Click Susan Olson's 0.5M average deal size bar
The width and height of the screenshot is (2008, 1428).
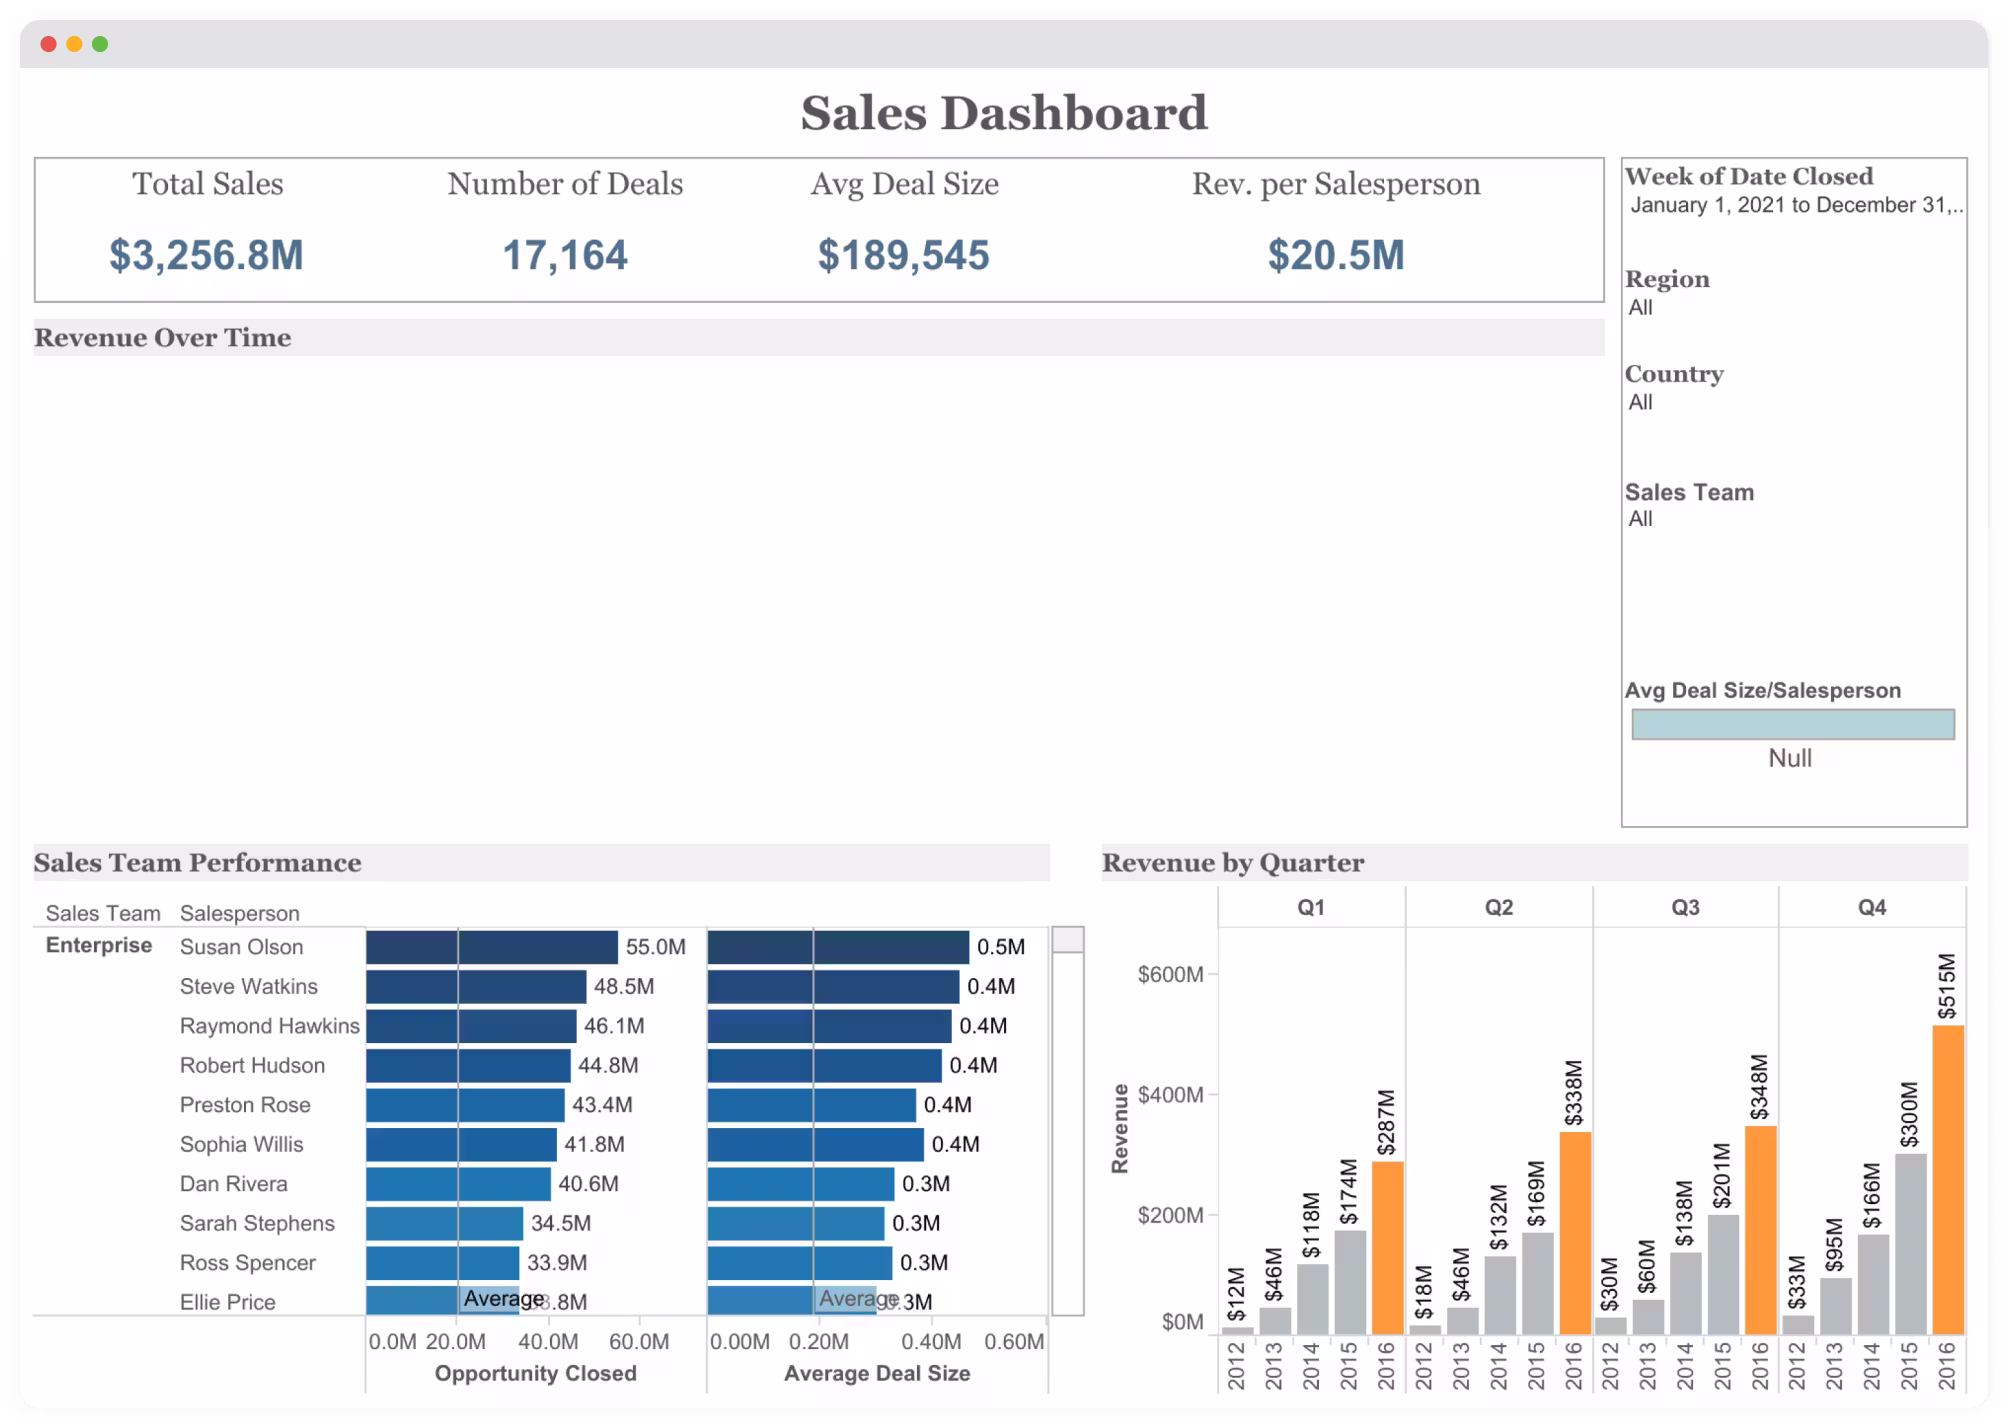(838, 947)
